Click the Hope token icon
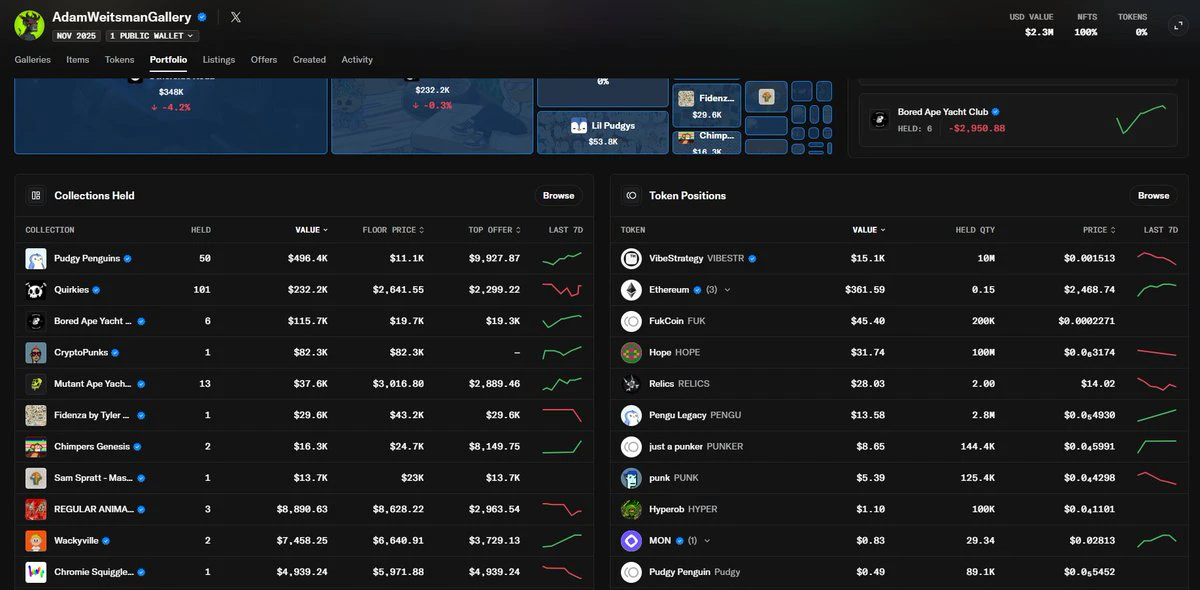The image size is (1200, 590). coord(631,353)
